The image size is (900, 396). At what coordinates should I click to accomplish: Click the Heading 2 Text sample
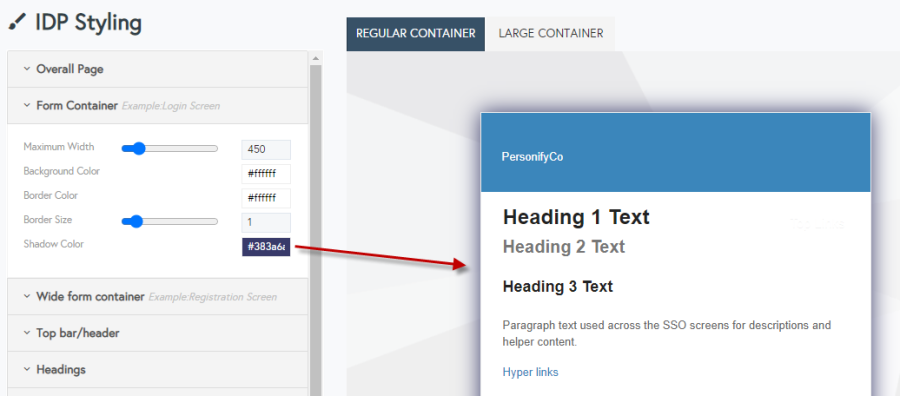(x=564, y=247)
